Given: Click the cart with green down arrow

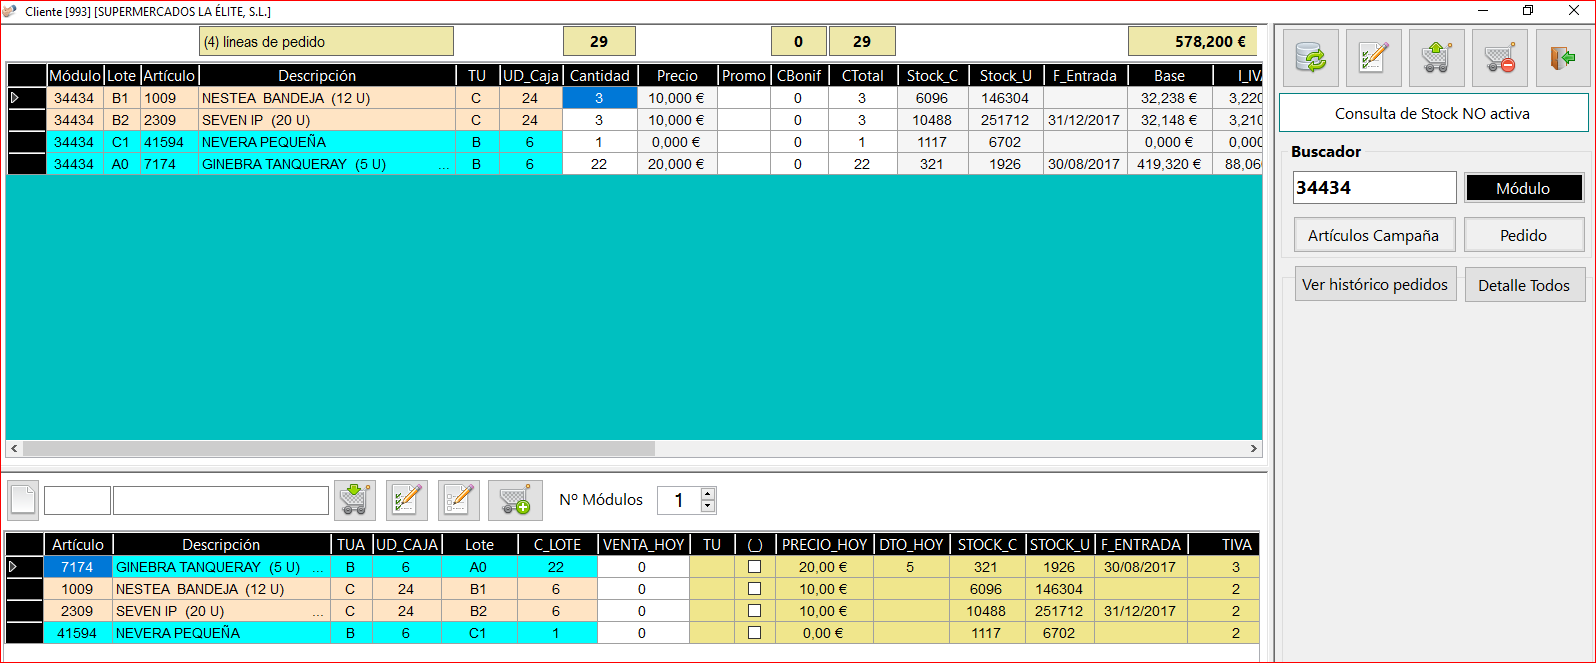Looking at the screenshot, I should (355, 500).
